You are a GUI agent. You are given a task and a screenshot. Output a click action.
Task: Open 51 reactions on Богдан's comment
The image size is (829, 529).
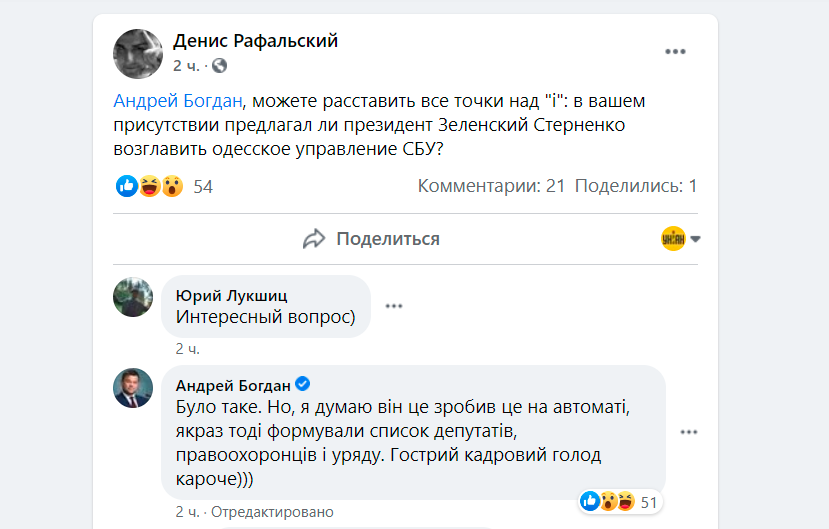point(649,501)
